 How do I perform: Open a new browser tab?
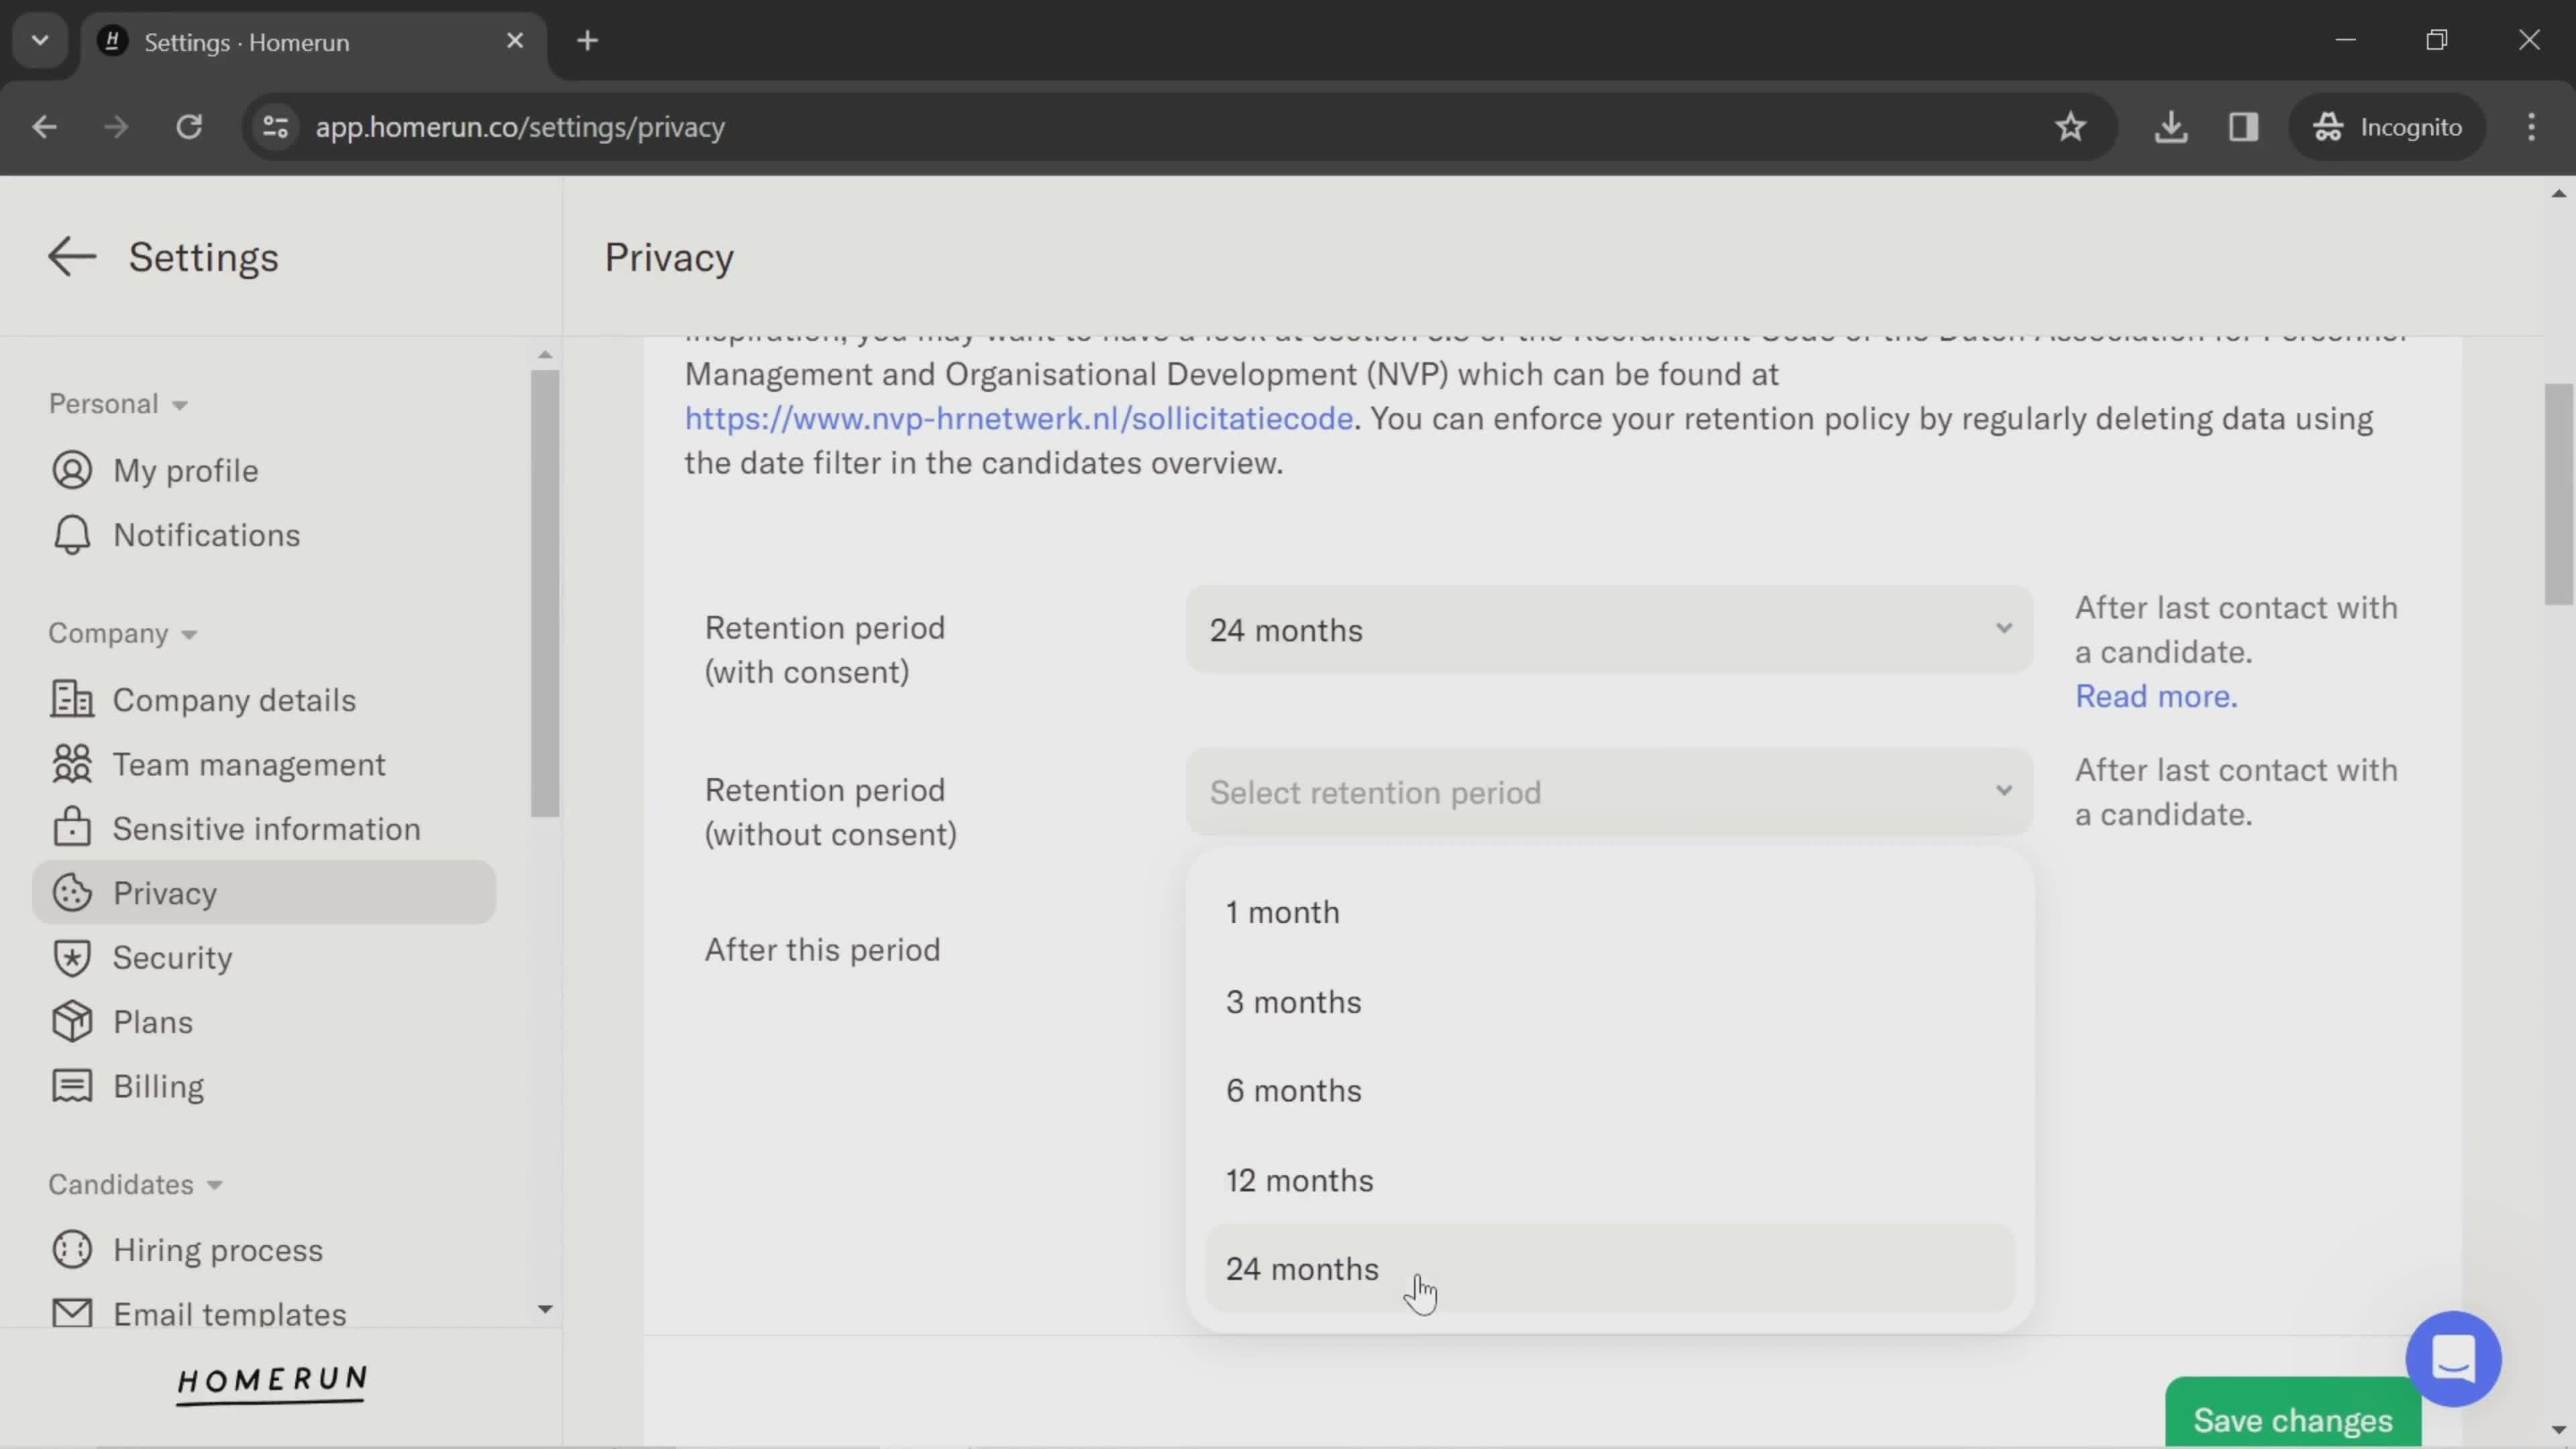coord(588,41)
